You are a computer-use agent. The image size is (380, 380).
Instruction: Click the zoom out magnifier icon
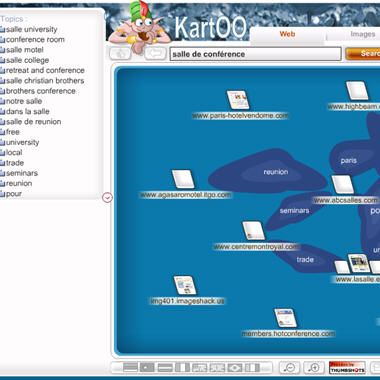(289, 368)
